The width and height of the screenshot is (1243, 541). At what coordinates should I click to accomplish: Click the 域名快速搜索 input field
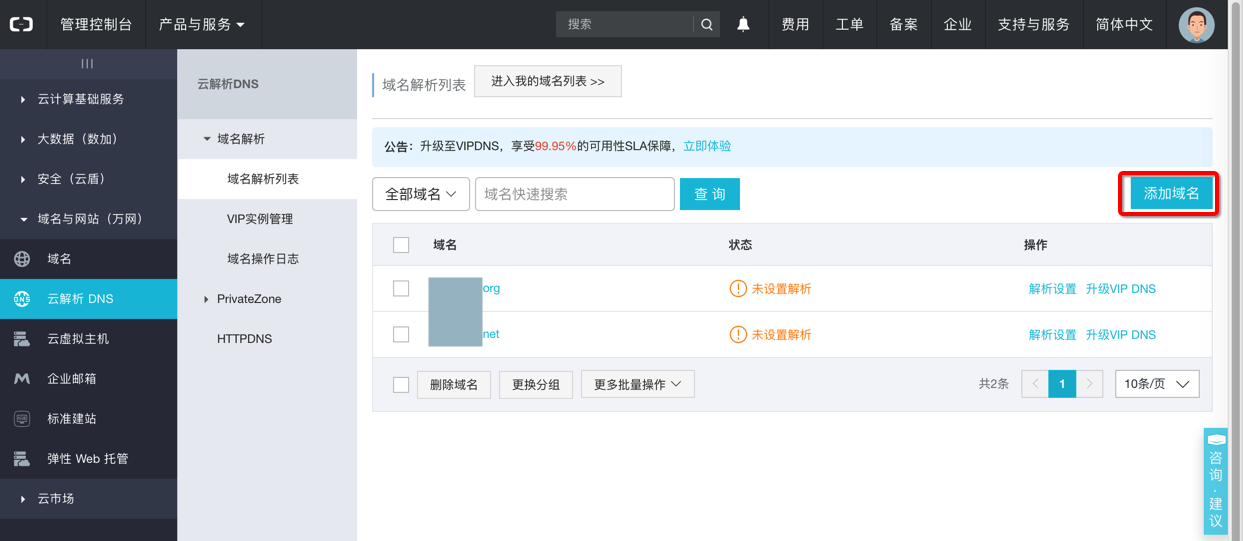click(x=574, y=194)
